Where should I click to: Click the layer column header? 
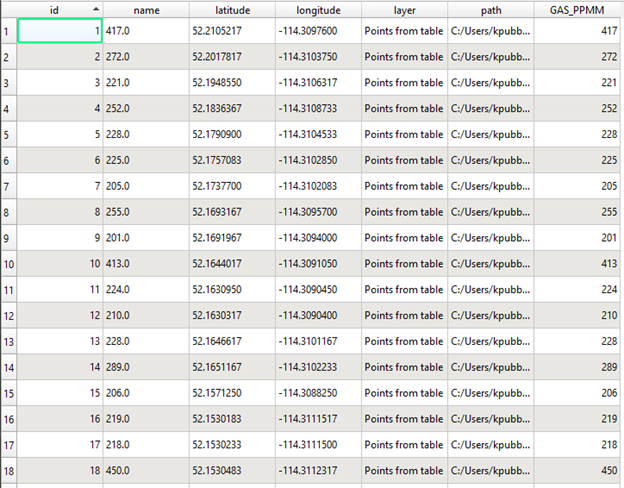pyautogui.click(x=404, y=10)
